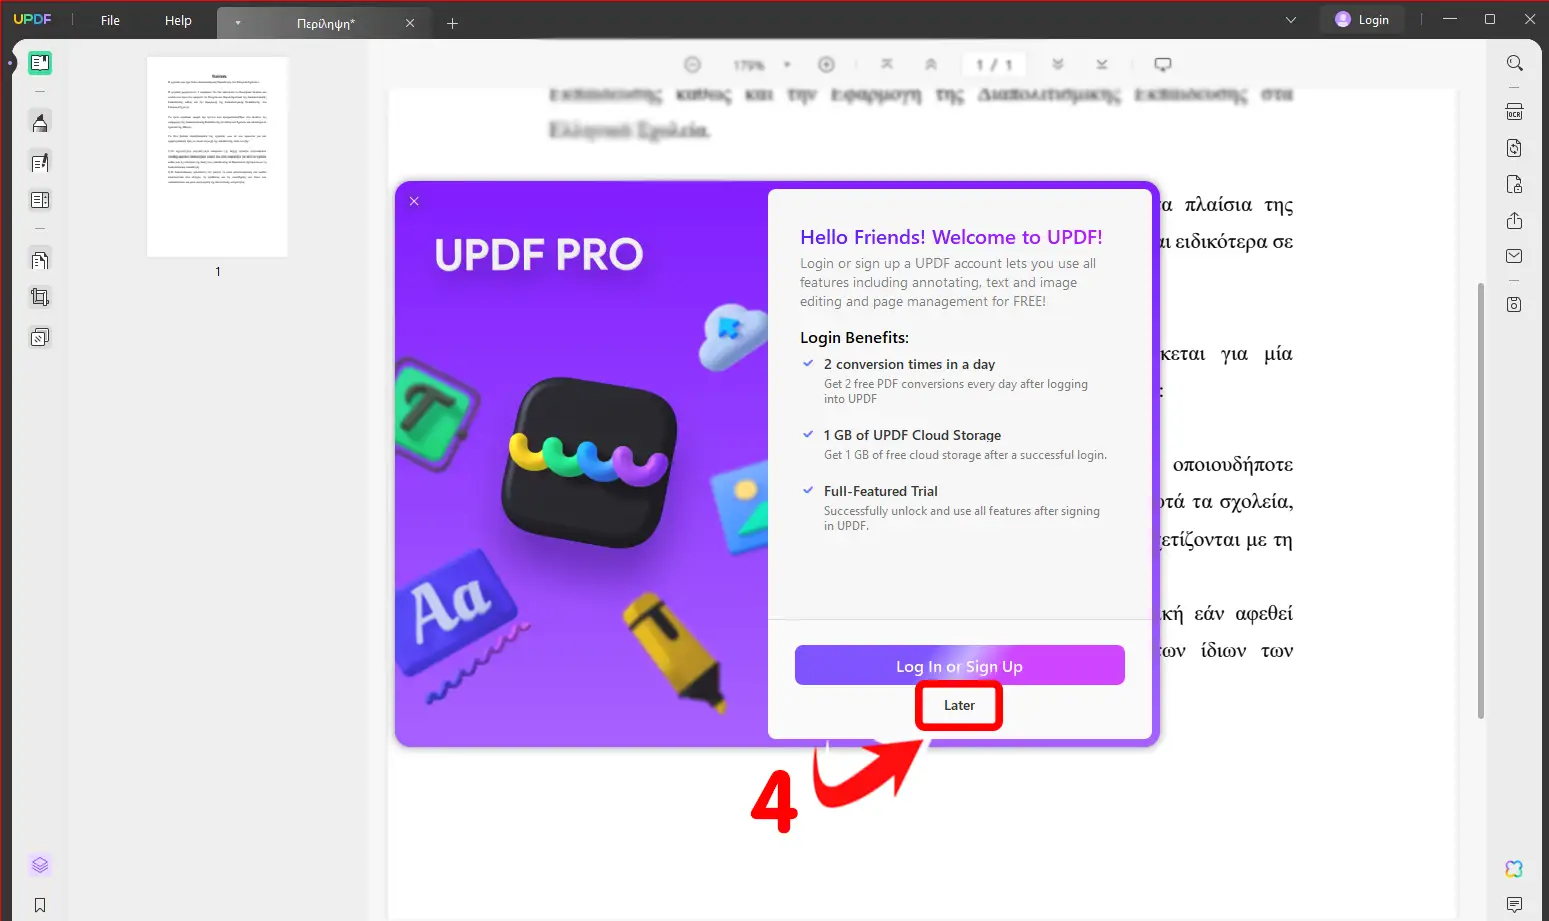Switch to the Περίληψη* document tab
The image size is (1549, 921).
325,23
